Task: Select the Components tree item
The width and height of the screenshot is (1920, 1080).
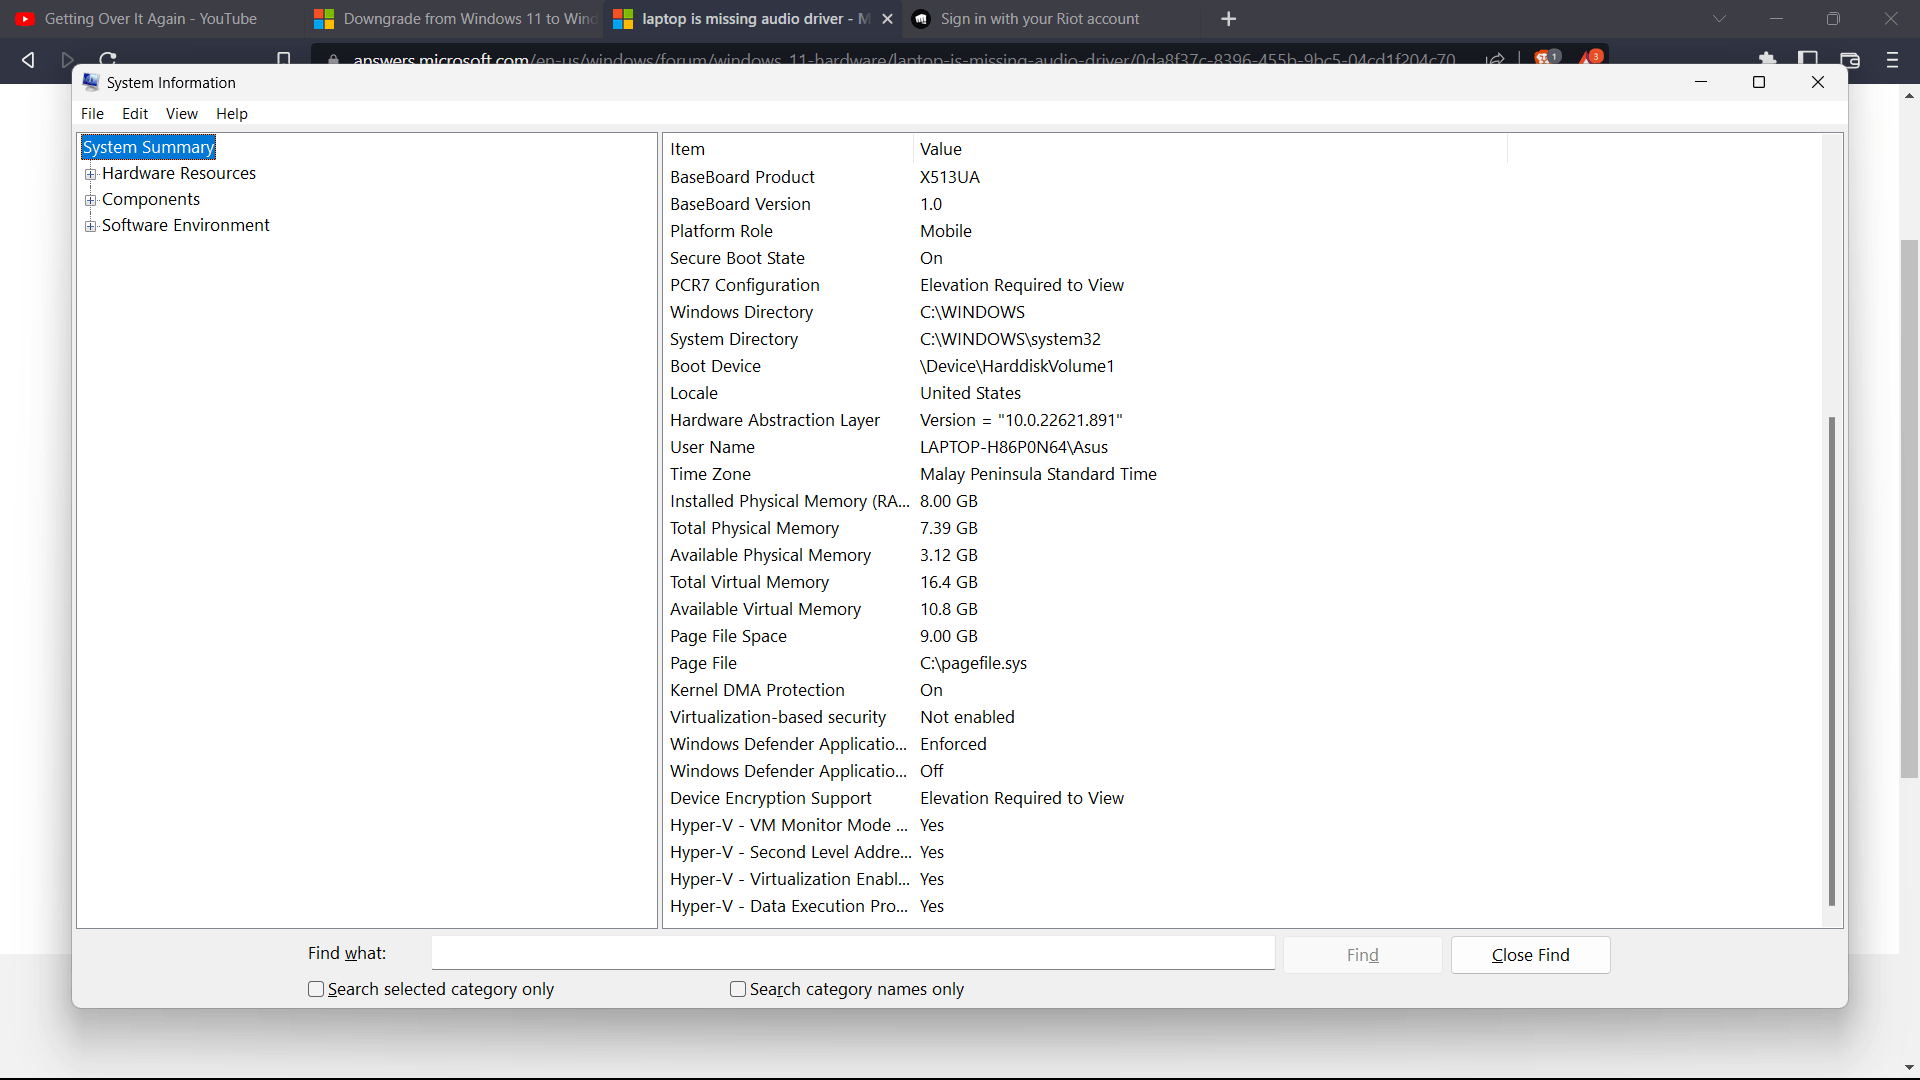Action: [x=151, y=199]
